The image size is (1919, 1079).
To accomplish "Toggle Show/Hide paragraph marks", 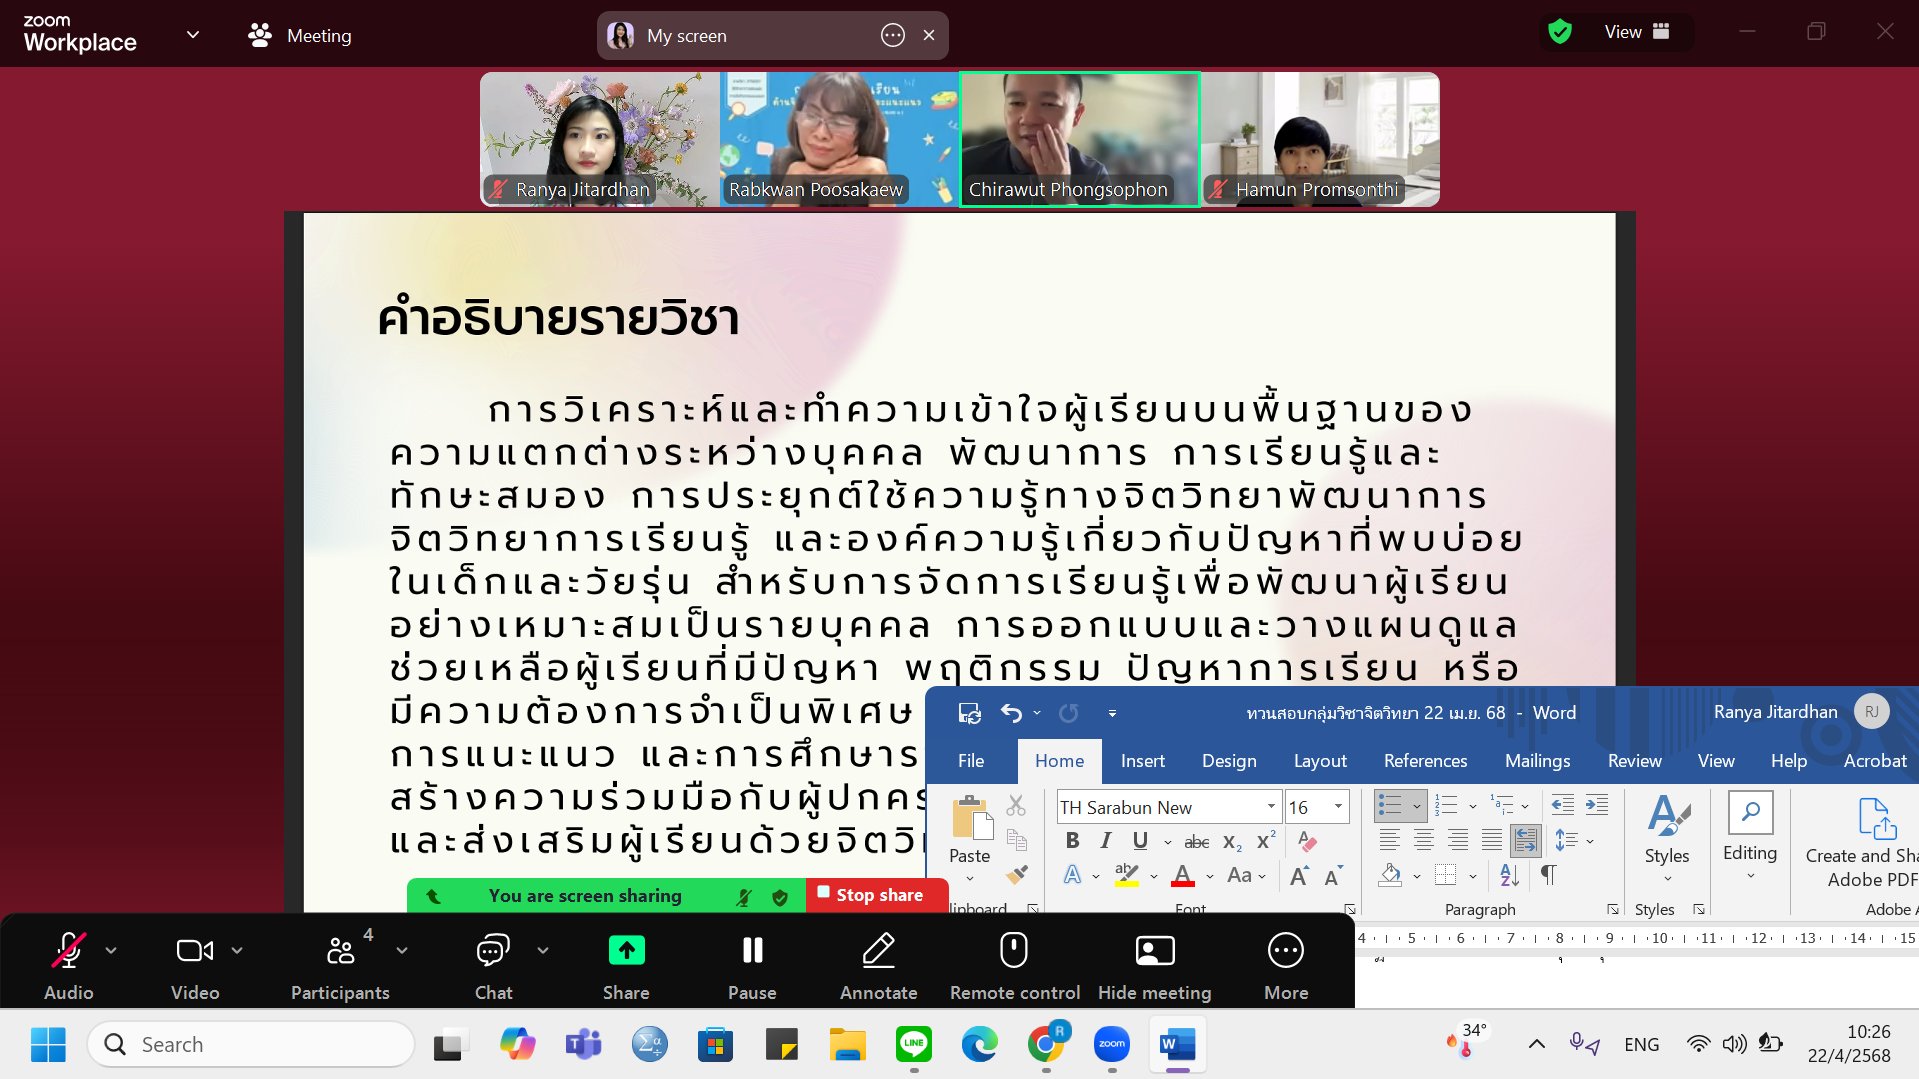I will (x=1550, y=876).
